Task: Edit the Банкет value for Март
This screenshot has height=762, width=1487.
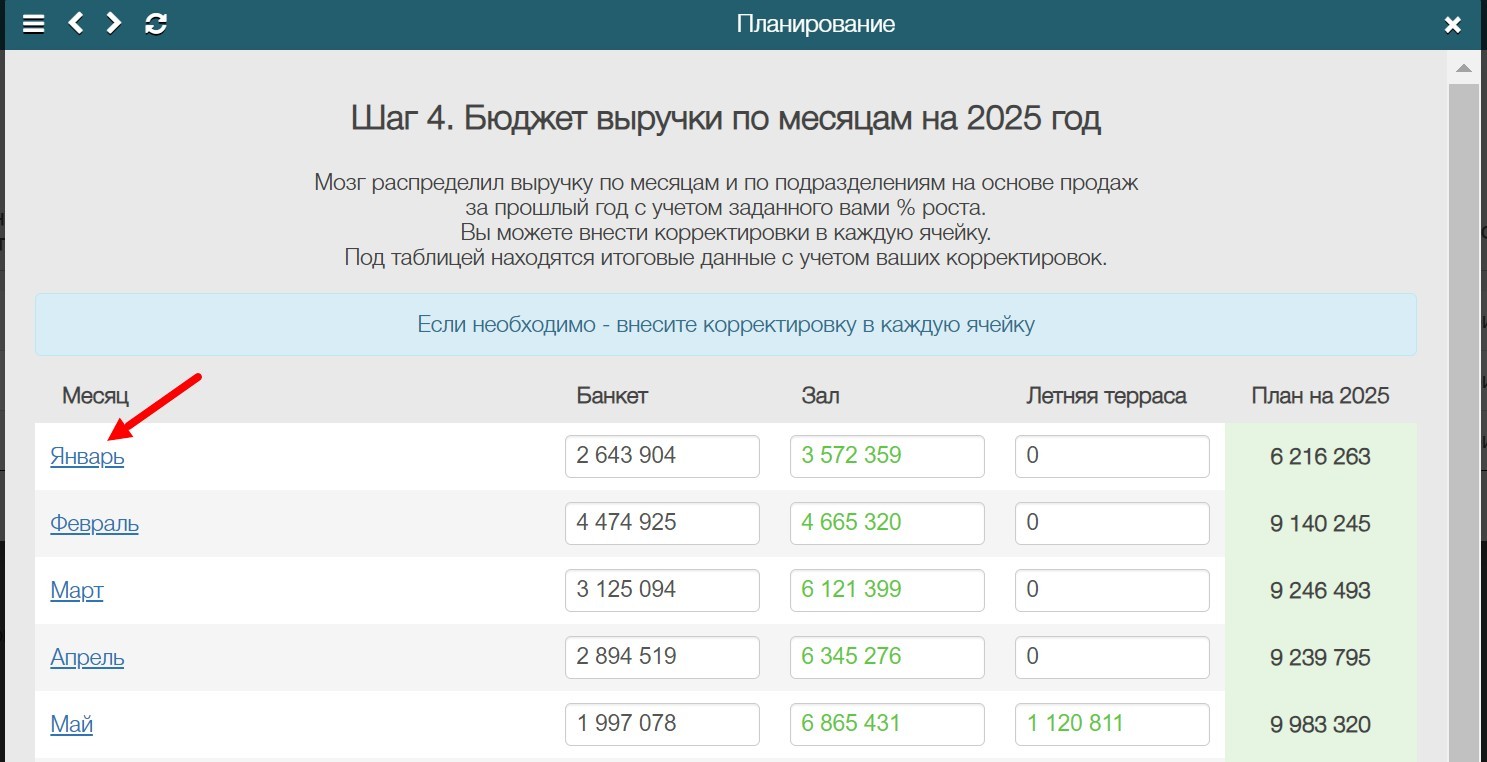Action: (x=662, y=590)
